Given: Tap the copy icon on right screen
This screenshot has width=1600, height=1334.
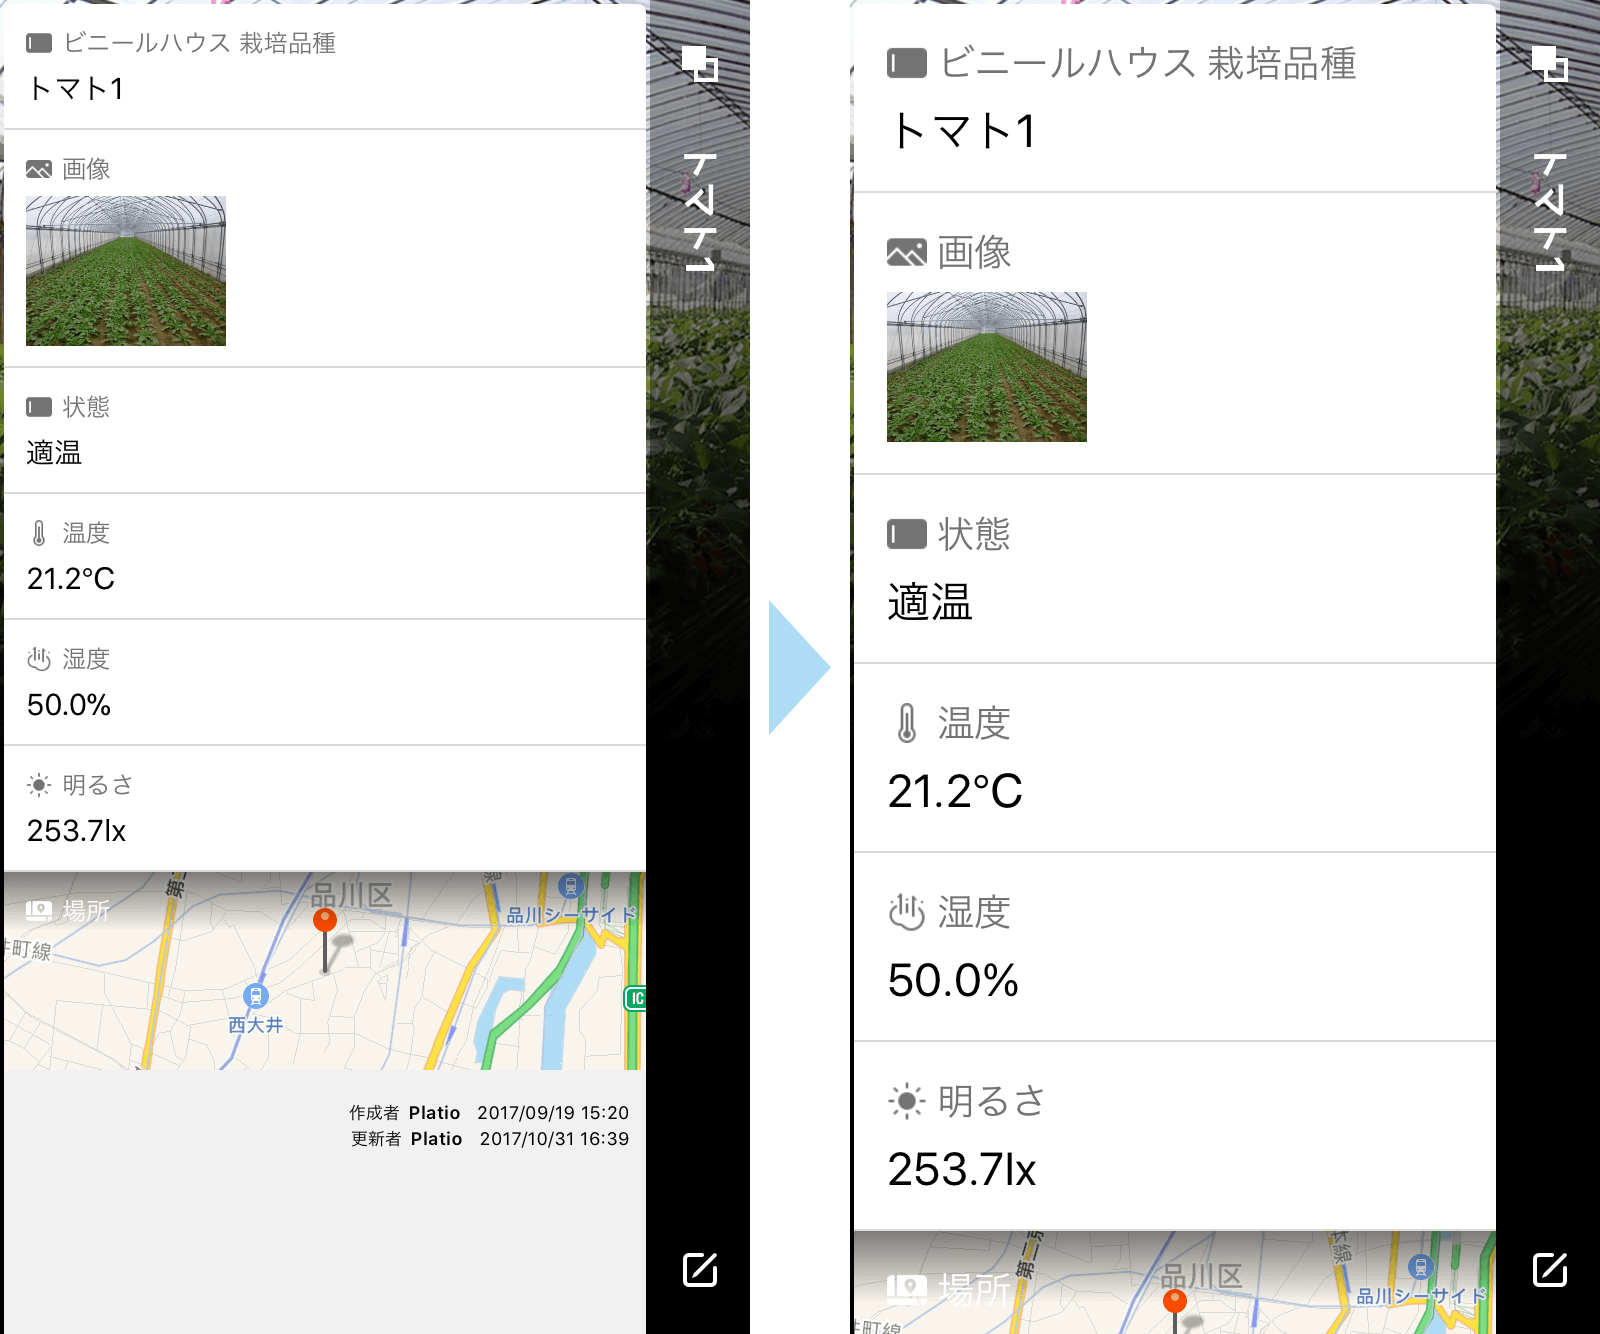Looking at the screenshot, I should 1549,63.
